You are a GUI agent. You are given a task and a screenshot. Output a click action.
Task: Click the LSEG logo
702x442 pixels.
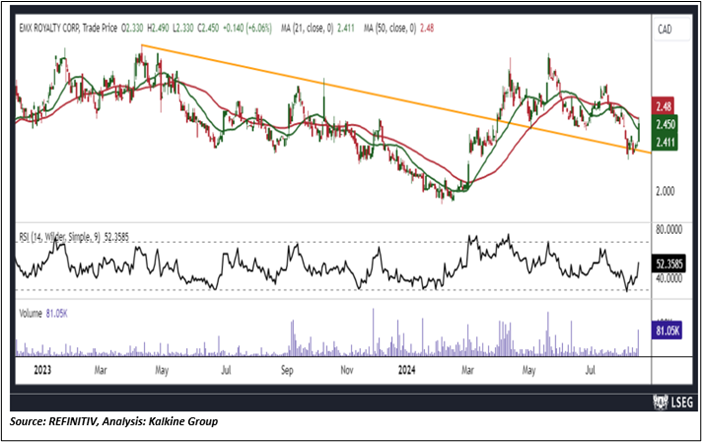pos(673,402)
